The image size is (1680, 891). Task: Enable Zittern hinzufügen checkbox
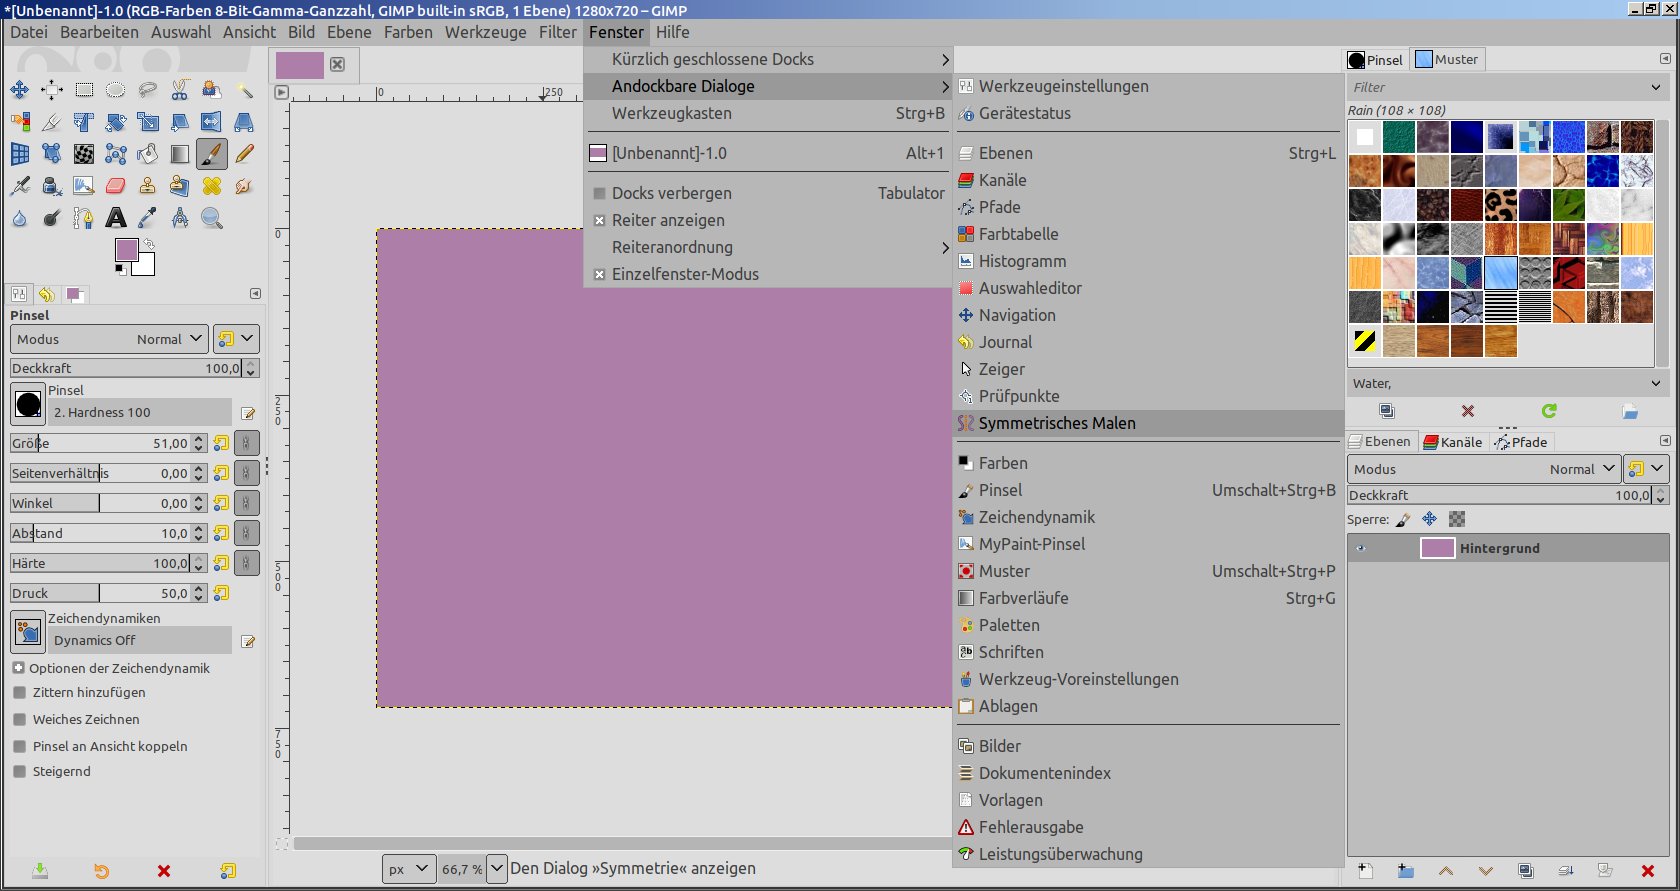[19, 692]
